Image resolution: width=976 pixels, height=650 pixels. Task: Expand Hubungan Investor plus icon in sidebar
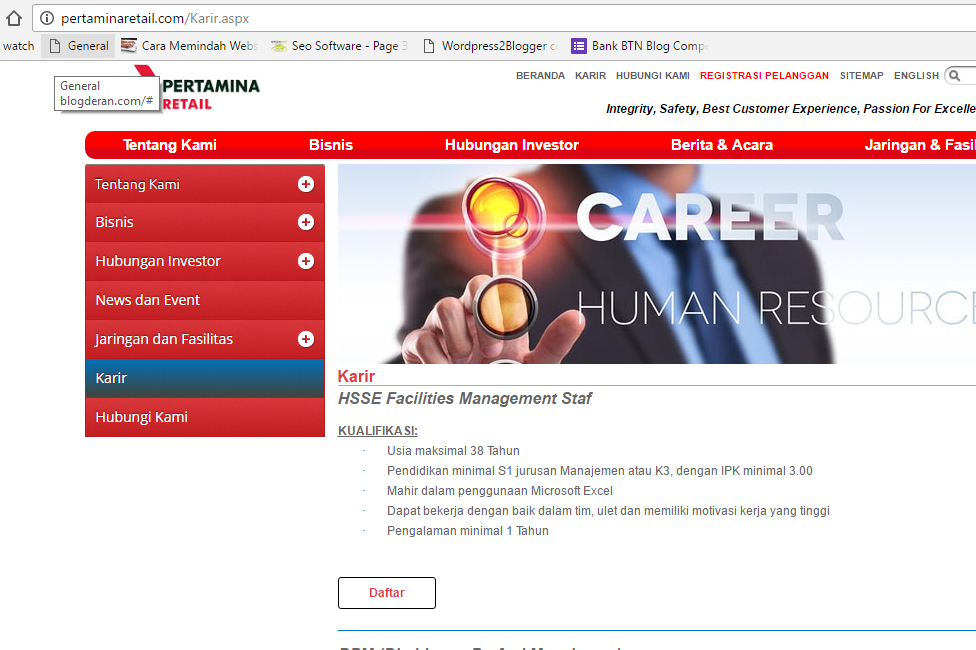[306, 261]
